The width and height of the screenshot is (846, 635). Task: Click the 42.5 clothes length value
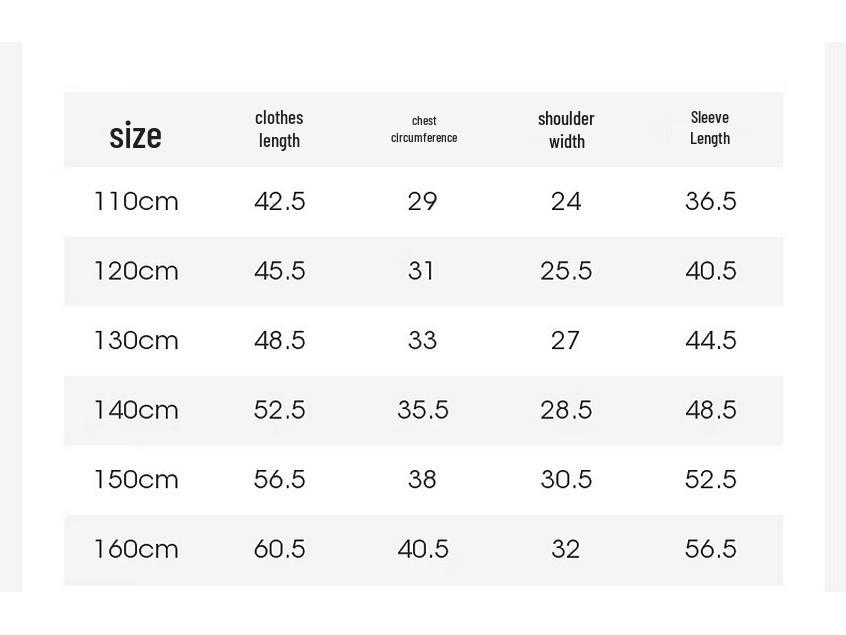click(x=279, y=201)
